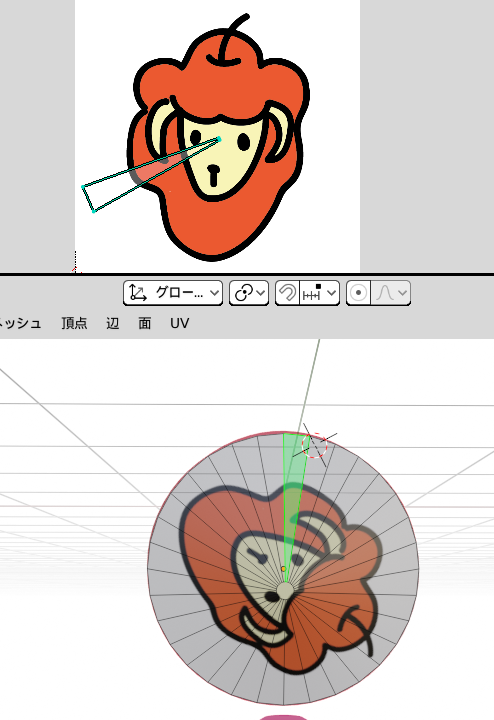Open the transform pivot point dropdown

point(249,293)
